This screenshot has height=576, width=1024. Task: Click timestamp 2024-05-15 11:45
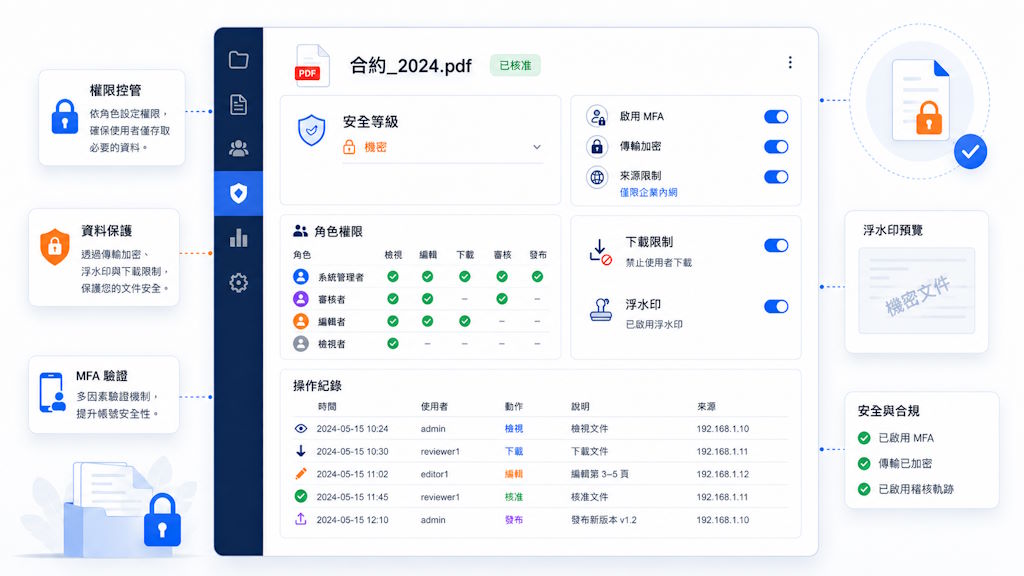pos(353,497)
